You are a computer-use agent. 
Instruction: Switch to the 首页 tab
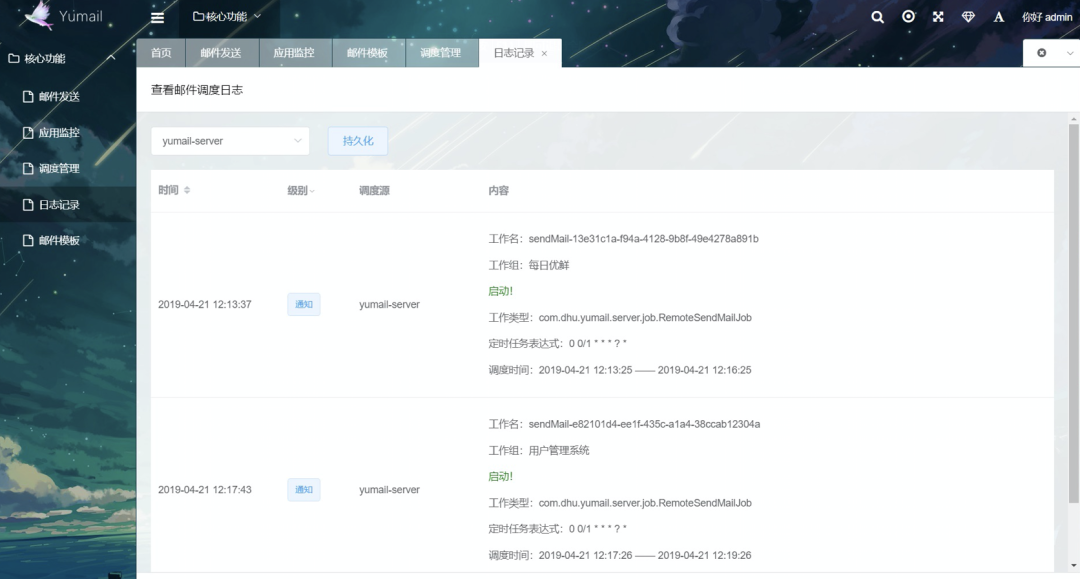tap(161, 53)
